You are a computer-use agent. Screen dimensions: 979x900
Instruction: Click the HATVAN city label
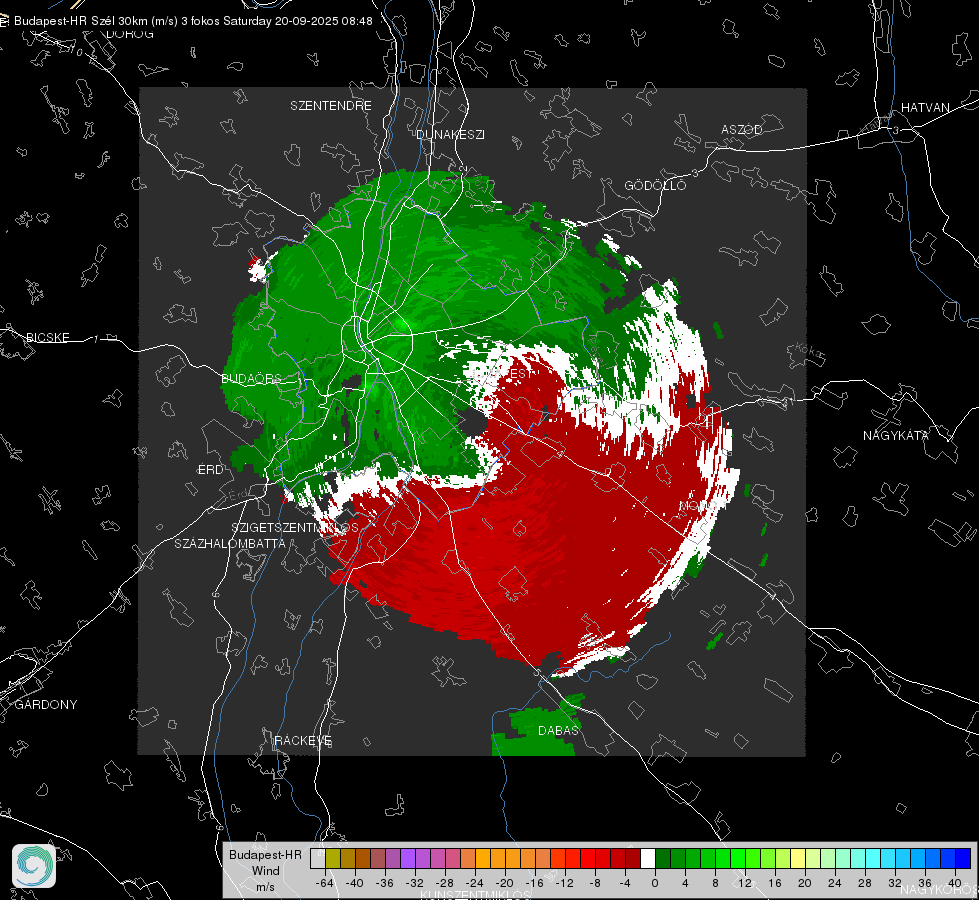coord(925,107)
